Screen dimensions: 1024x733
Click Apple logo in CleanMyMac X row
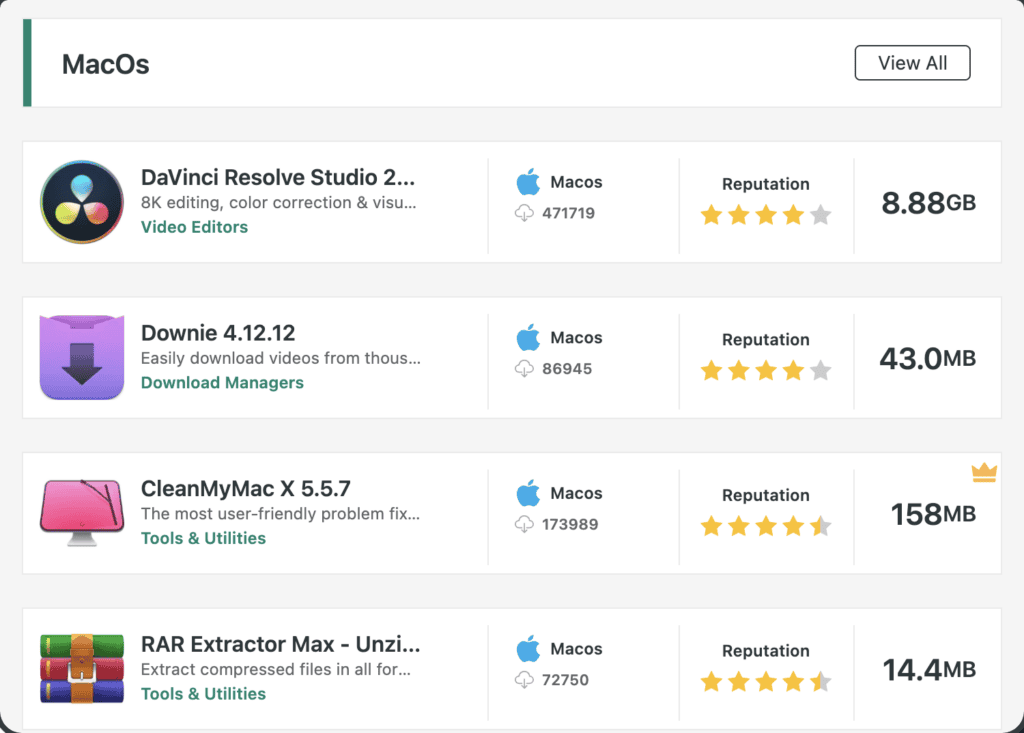click(528, 492)
